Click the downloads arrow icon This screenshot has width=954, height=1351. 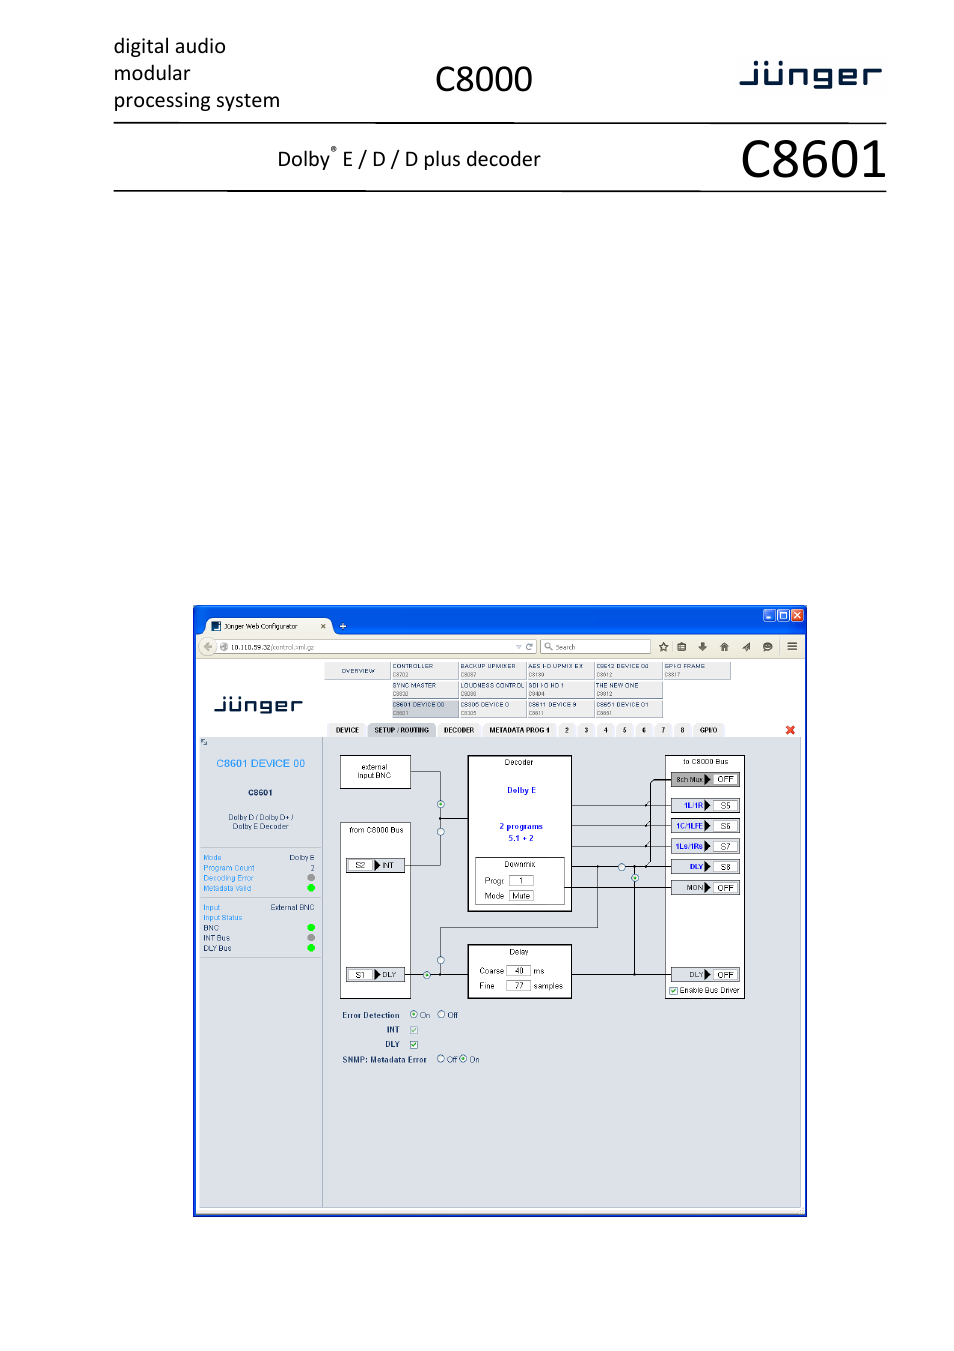[x=703, y=647]
